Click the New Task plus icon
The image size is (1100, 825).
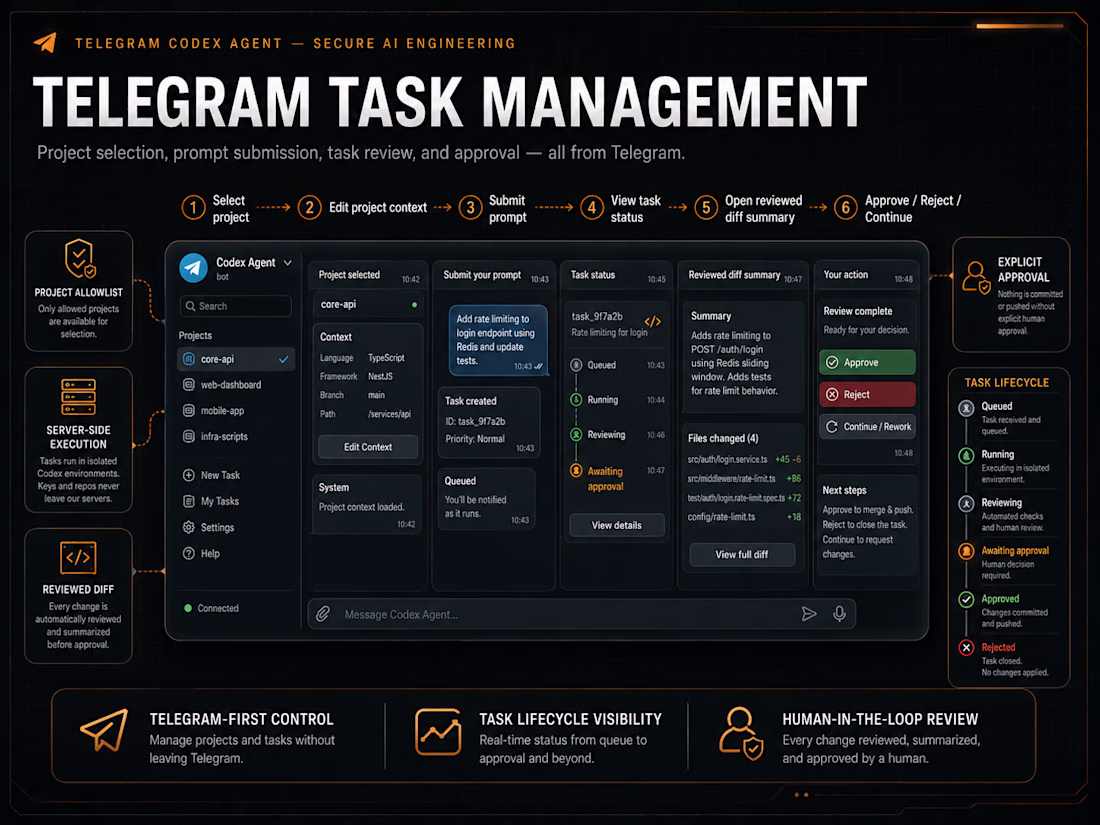tap(189, 475)
